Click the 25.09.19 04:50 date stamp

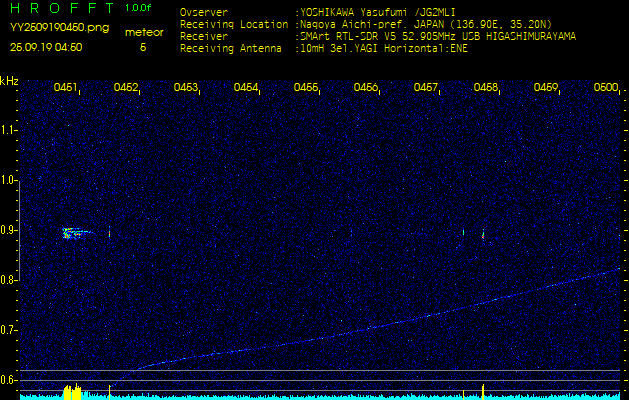pyautogui.click(x=46, y=47)
